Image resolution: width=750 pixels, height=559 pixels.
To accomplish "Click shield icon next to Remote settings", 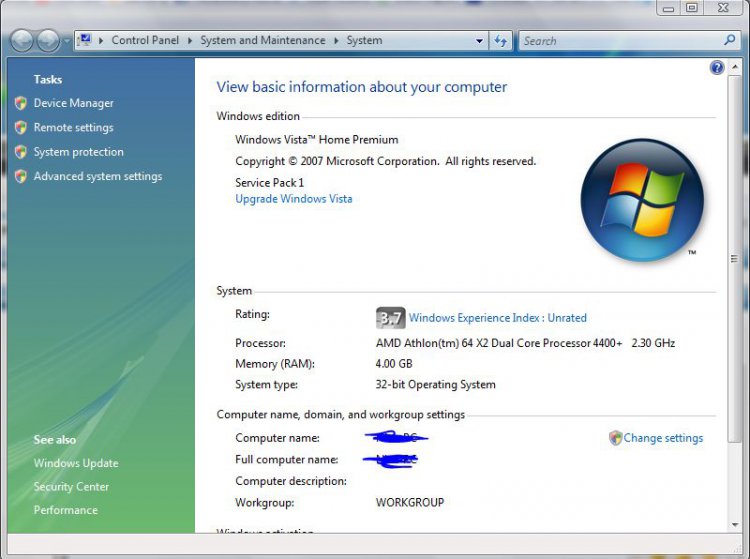I will pos(21,127).
